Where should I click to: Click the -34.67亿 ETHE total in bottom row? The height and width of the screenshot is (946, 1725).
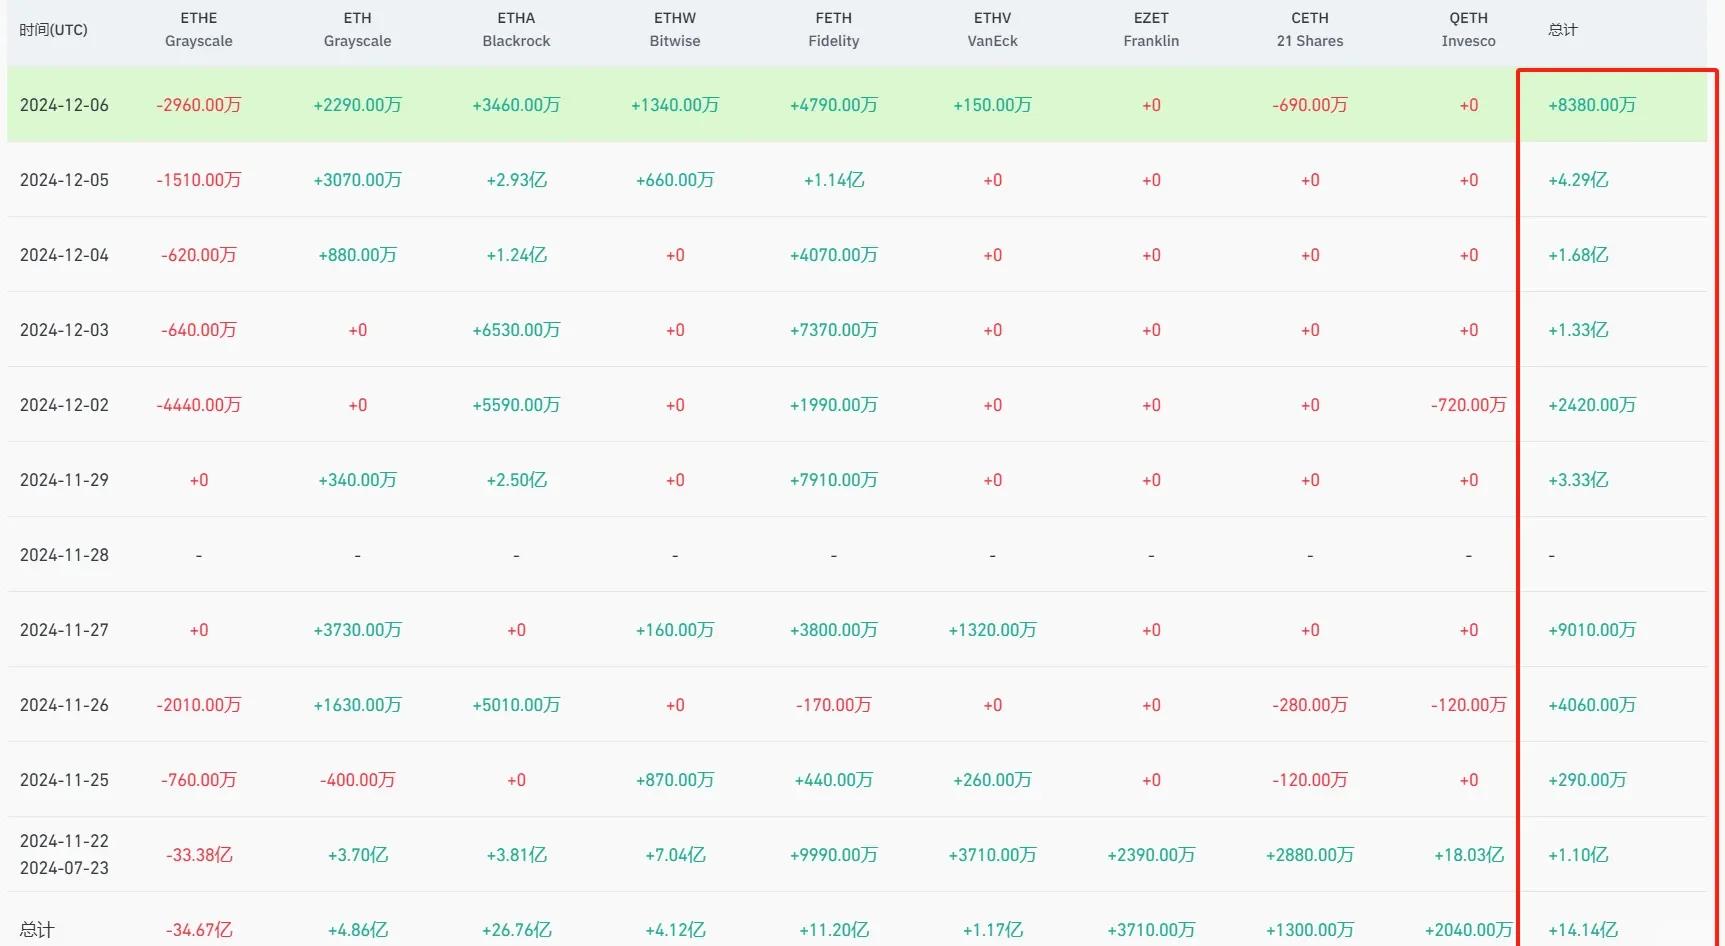coord(198,930)
